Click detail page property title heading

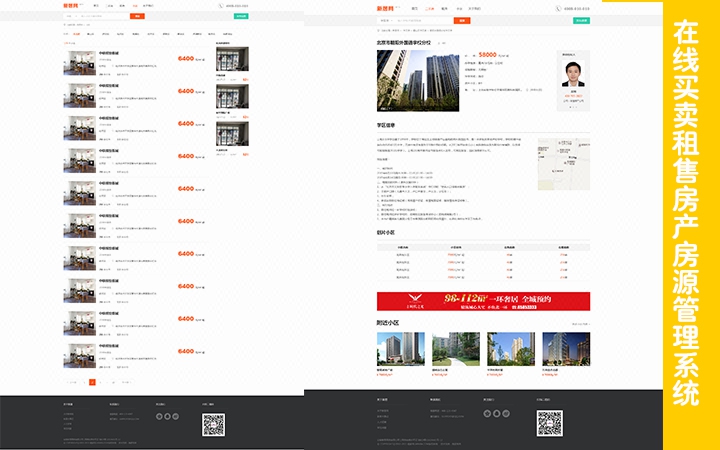pos(404,43)
